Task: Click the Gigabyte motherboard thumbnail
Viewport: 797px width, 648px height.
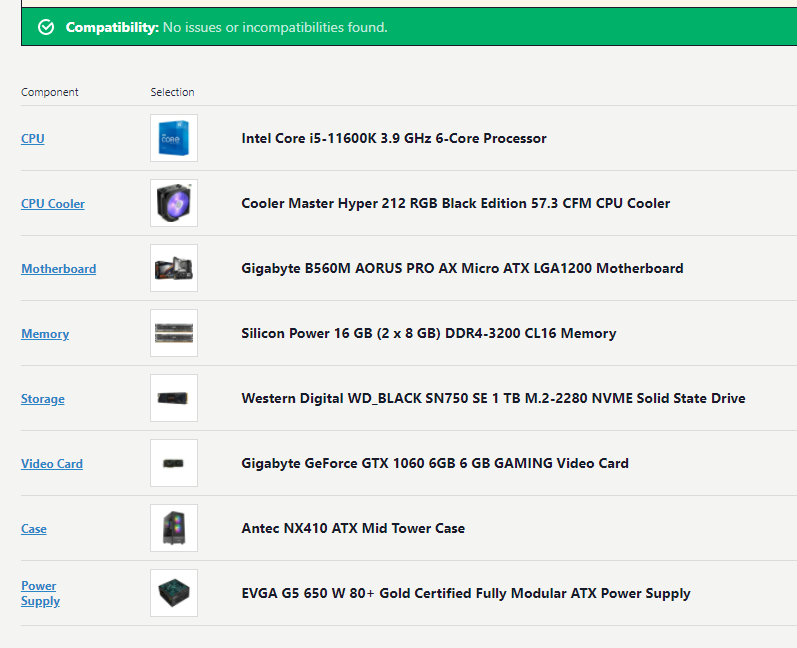Action: tap(174, 268)
